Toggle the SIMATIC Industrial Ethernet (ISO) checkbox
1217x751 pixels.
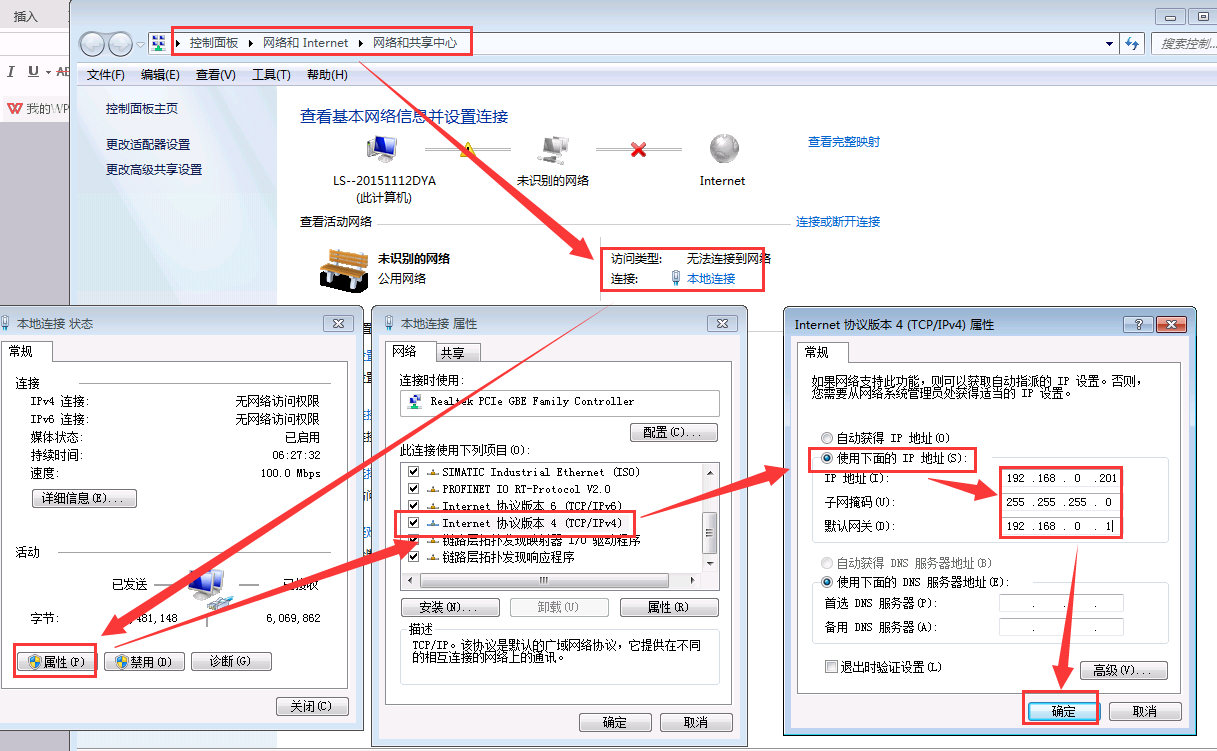(x=412, y=472)
